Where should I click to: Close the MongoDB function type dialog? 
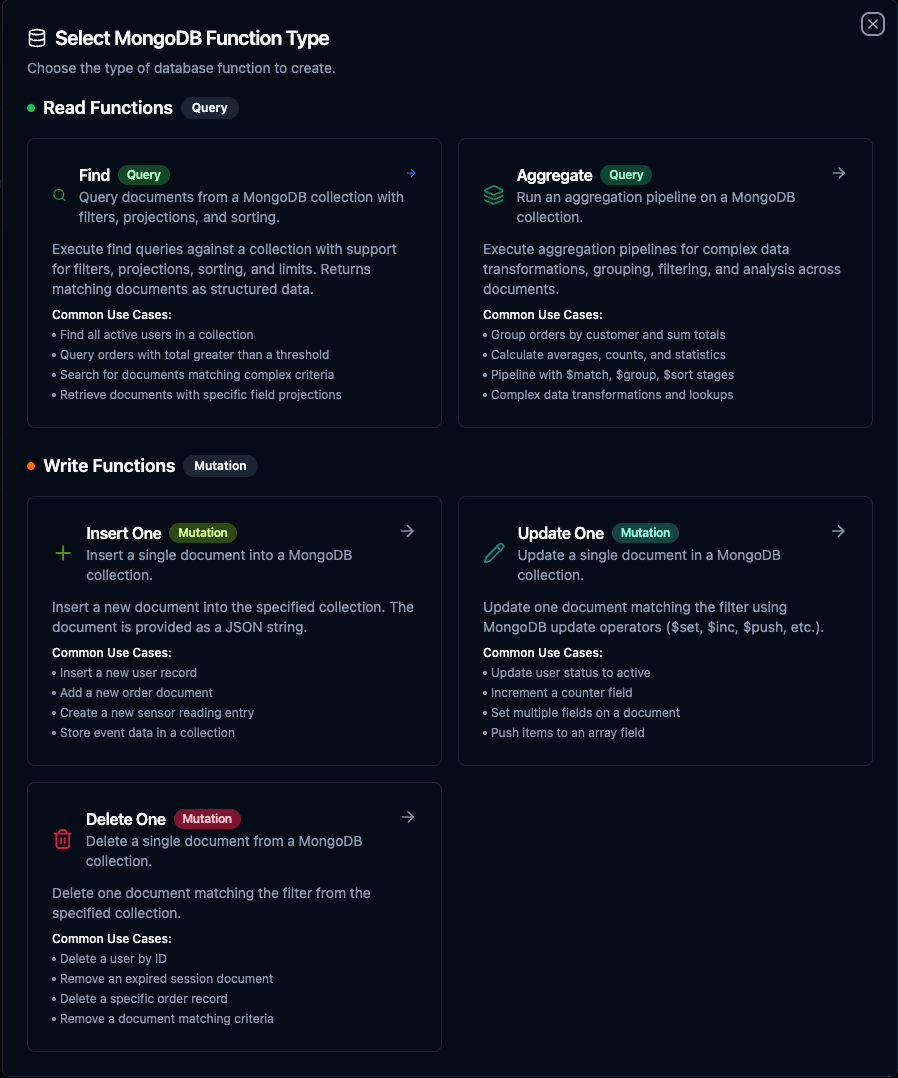[x=873, y=24]
